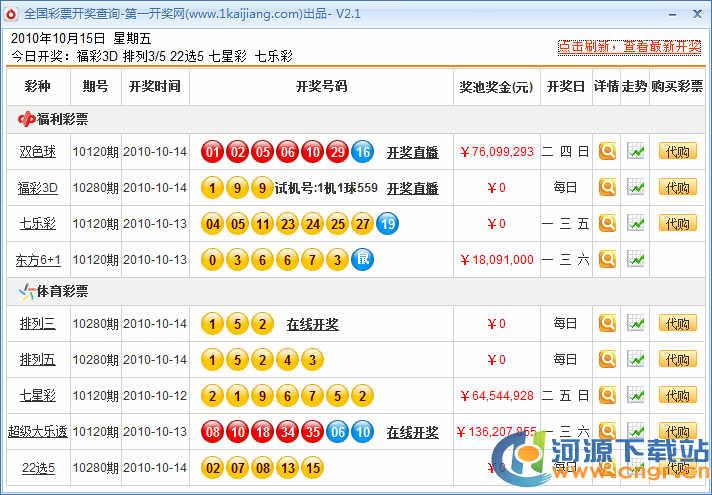Viewport: 712px width, 495px height.
Task: Click 代购 button for 双色球
Action: click(677, 152)
